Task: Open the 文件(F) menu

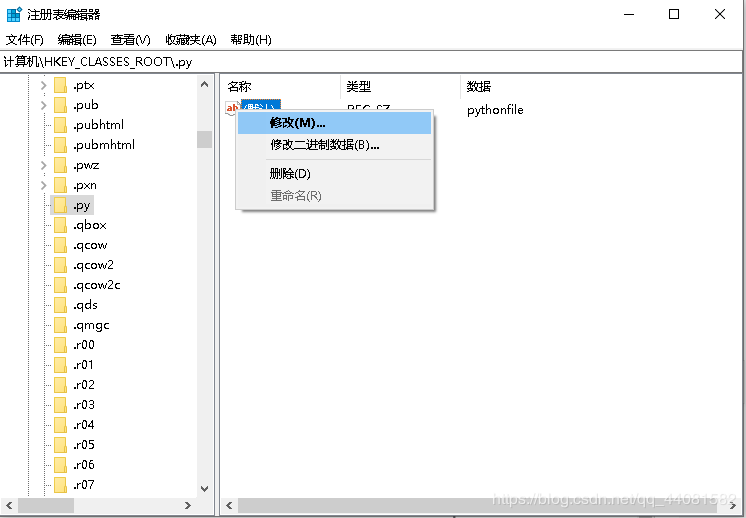Action: [x=25, y=39]
